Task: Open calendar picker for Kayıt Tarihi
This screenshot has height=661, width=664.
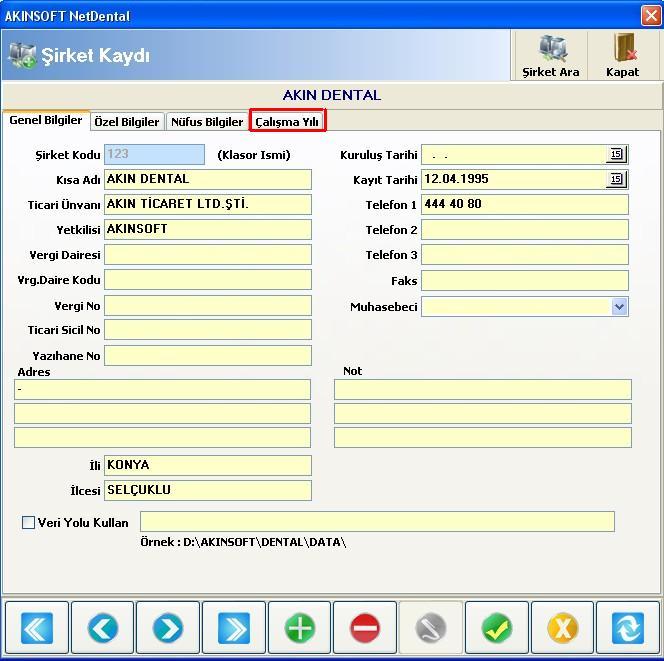Action: [617, 179]
